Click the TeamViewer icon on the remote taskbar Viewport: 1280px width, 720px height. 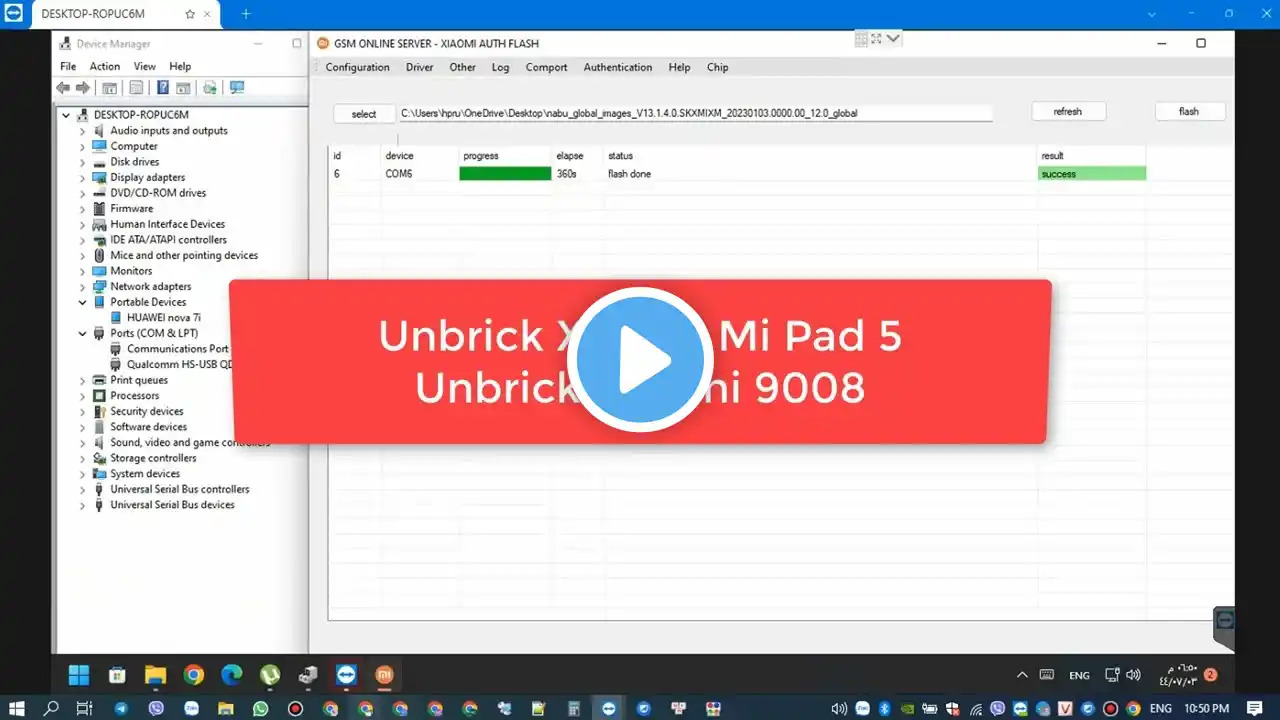pos(346,675)
